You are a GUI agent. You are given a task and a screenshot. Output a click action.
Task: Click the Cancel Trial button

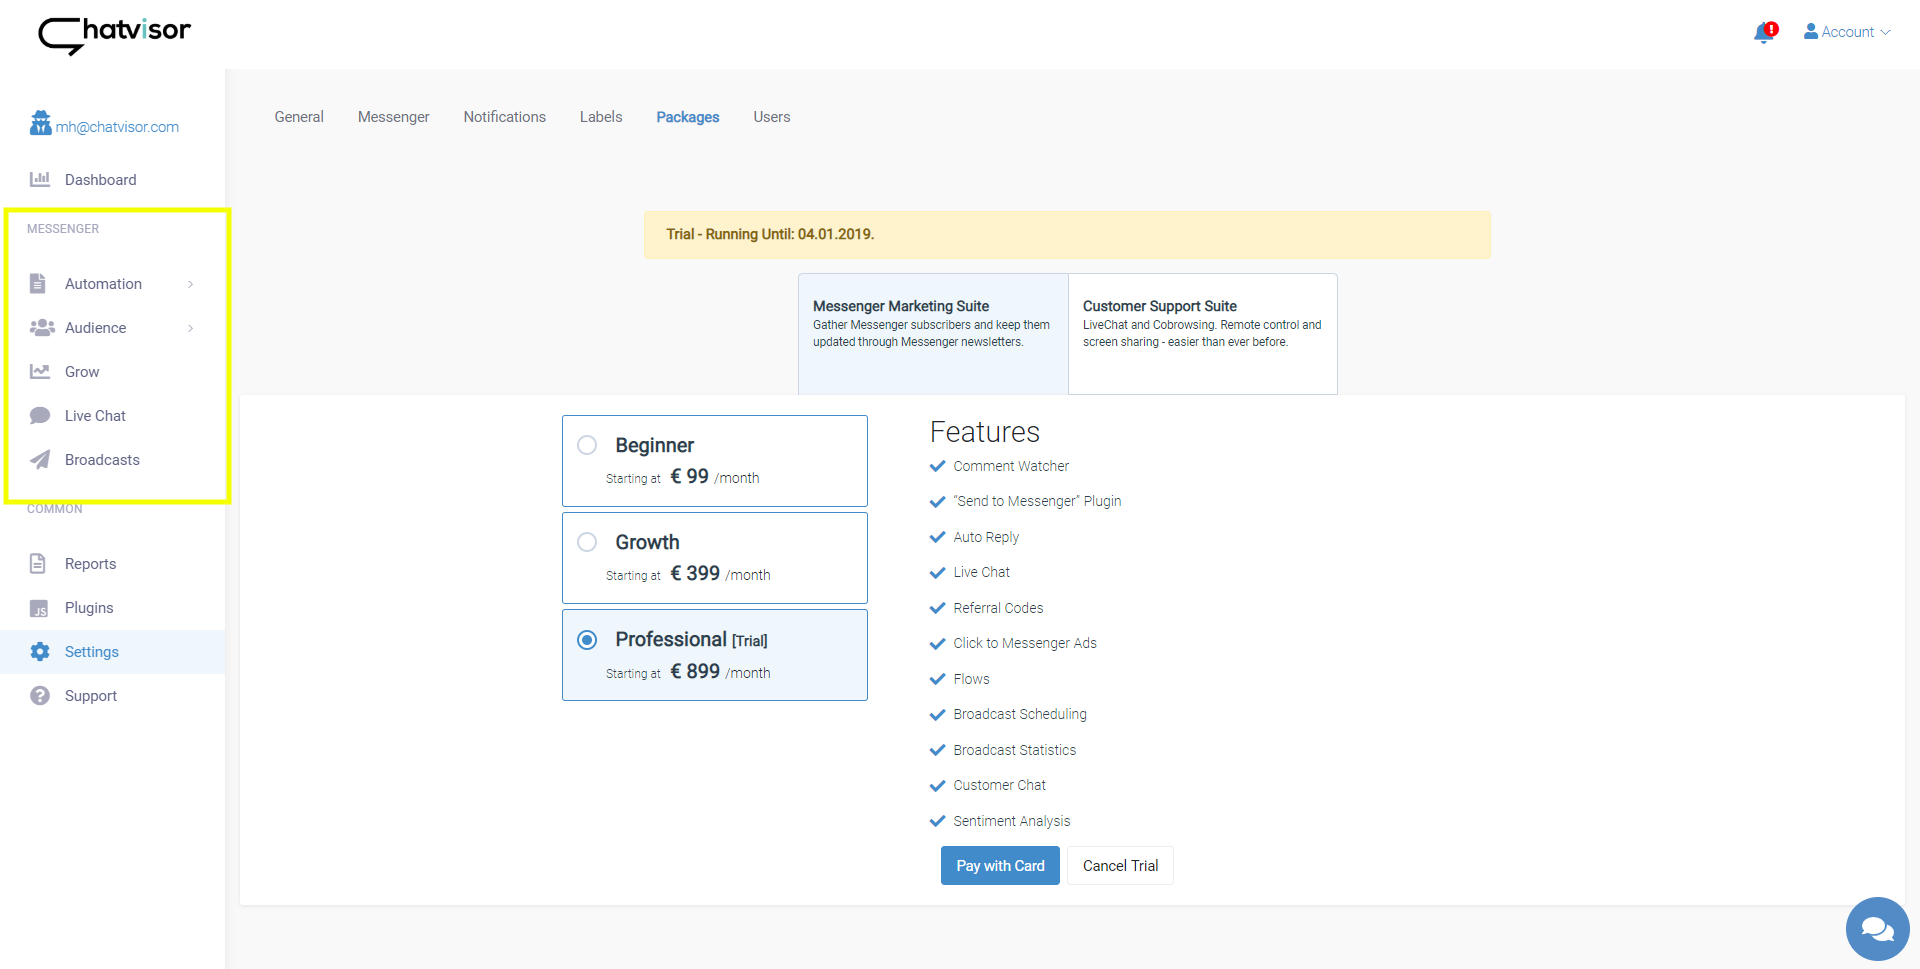point(1120,866)
